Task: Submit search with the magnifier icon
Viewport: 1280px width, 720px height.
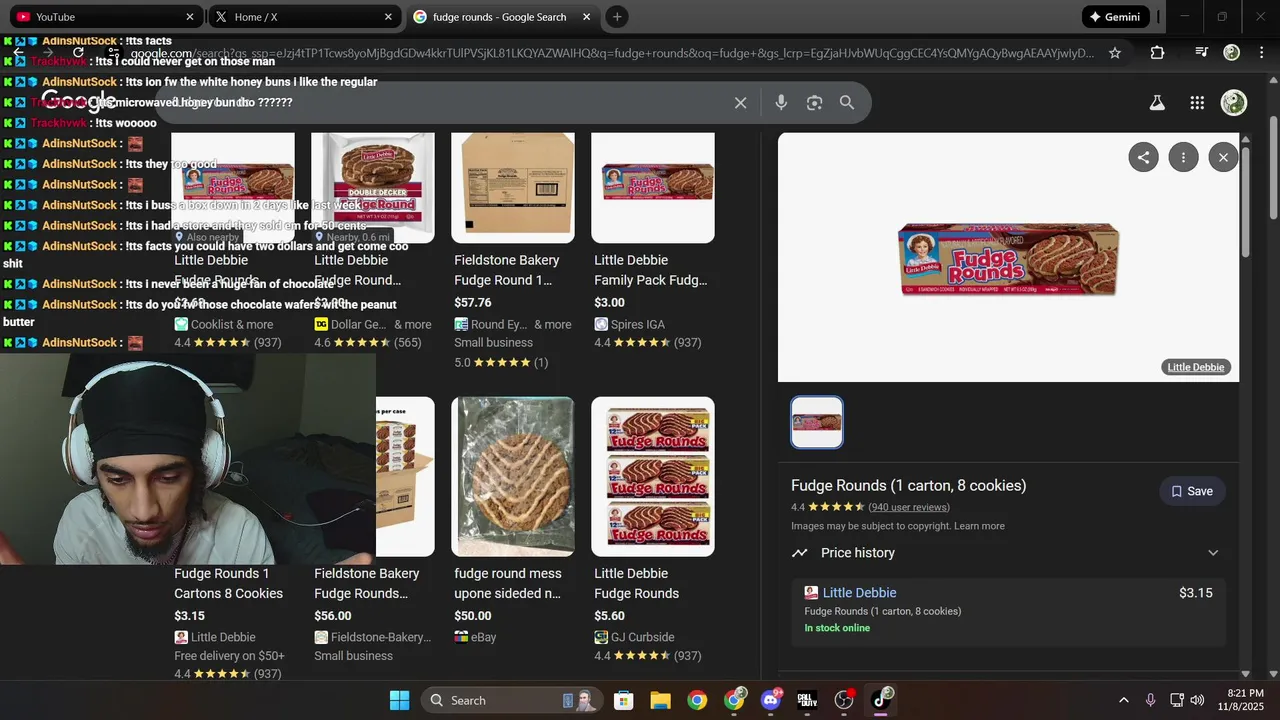Action: (x=847, y=102)
